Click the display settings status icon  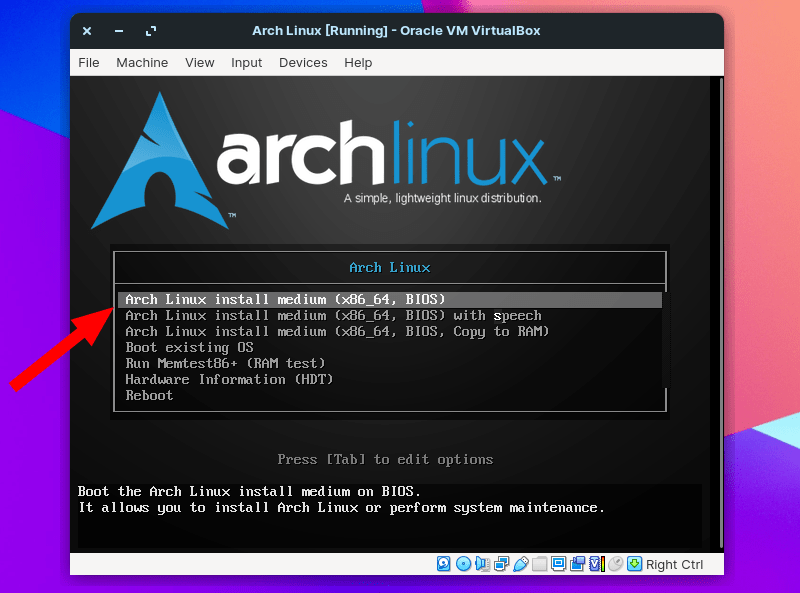coord(557,564)
